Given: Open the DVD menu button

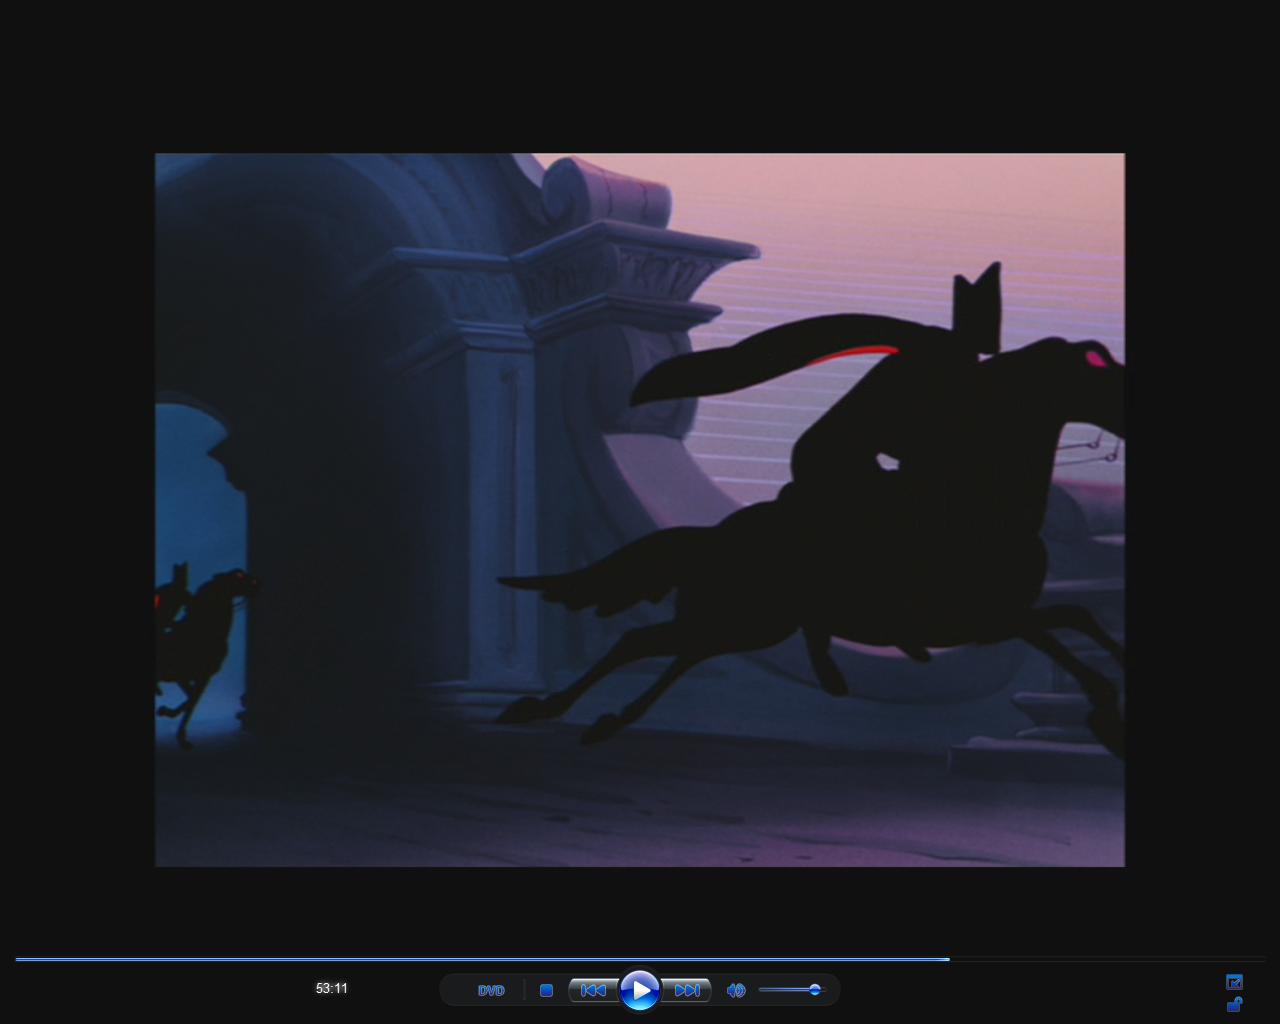Looking at the screenshot, I should click(491, 990).
